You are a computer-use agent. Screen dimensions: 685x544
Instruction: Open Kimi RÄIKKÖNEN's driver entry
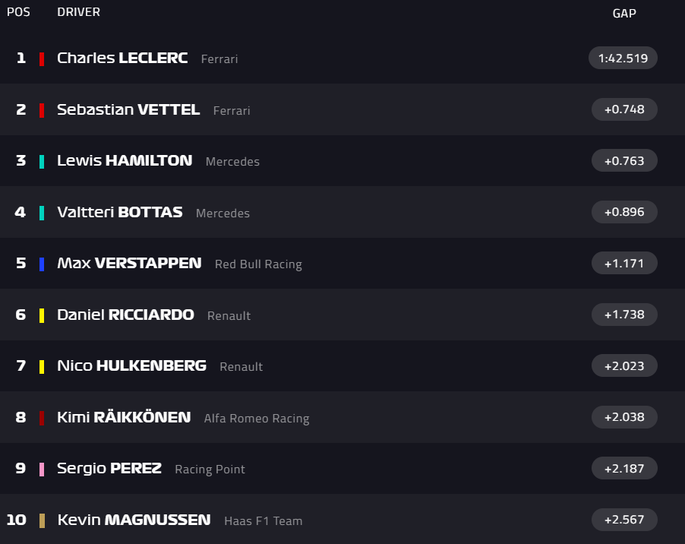124,417
